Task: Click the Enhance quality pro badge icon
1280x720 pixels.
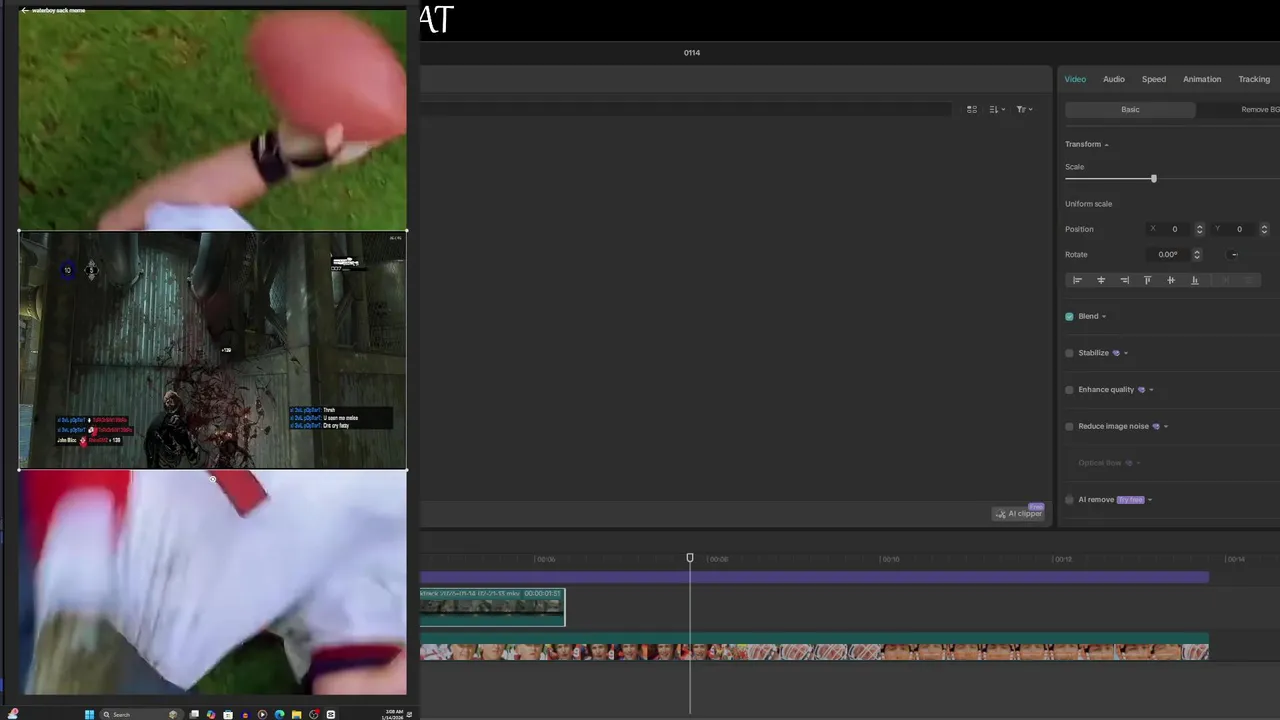Action: (1141, 390)
